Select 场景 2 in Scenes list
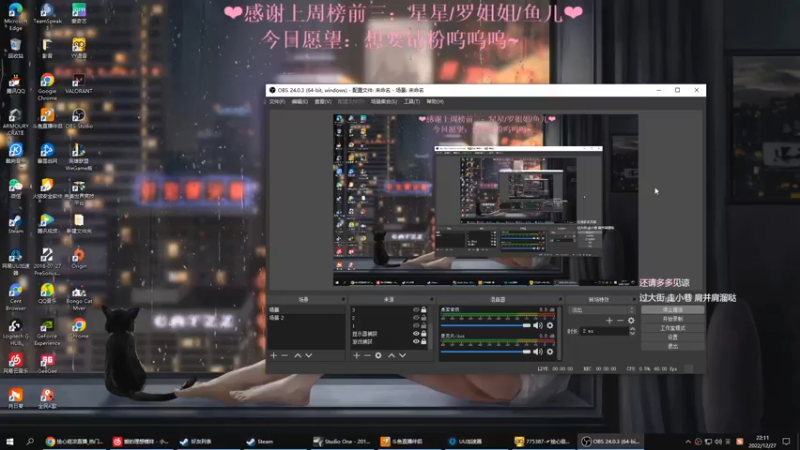Screen dimensions: 800x450 pyautogui.click(x=306, y=317)
